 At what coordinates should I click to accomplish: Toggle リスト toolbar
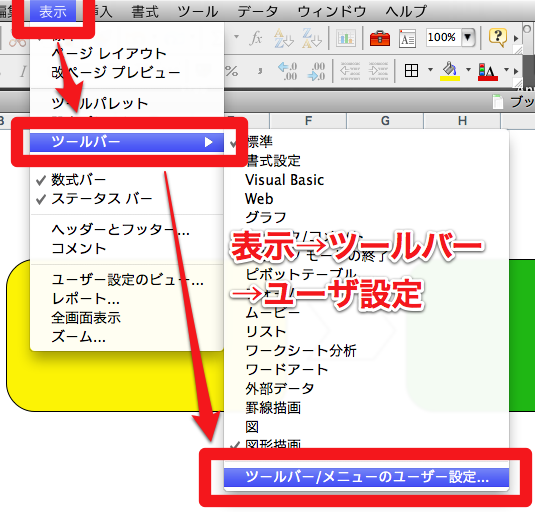[x=366, y=331]
